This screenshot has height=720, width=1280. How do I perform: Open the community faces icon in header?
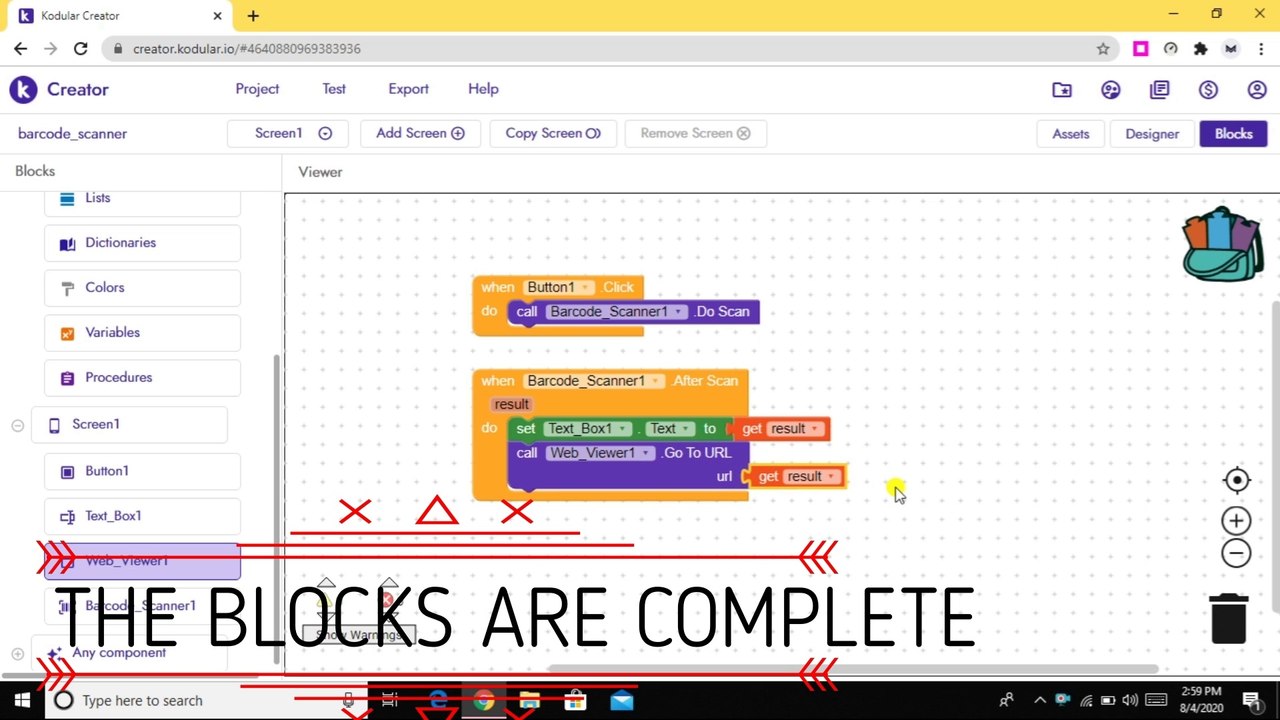[1110, 90]
